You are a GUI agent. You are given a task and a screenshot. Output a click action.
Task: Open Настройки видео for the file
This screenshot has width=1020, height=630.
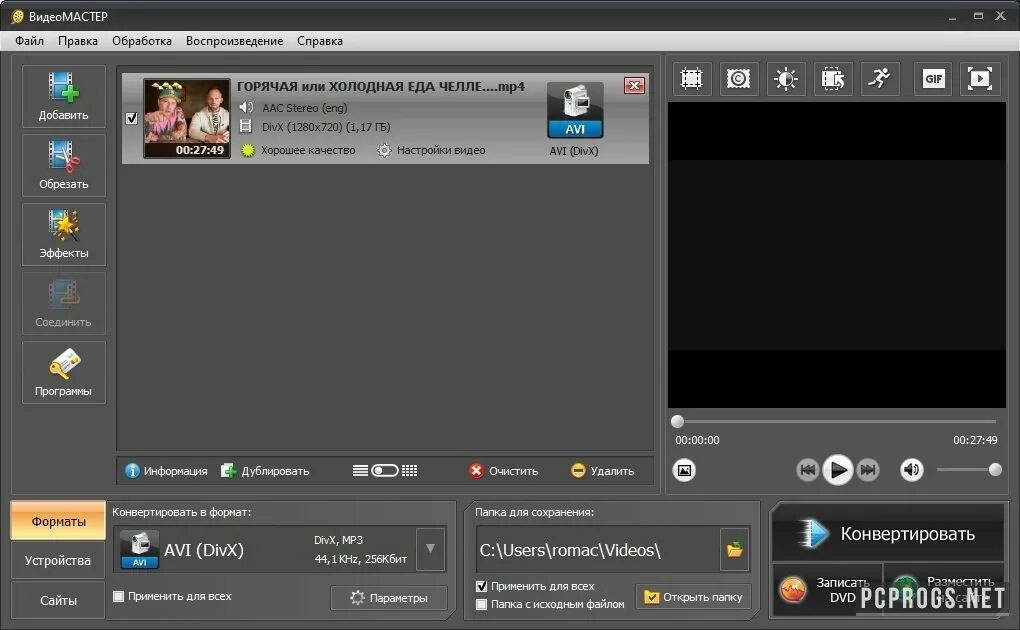432,150
